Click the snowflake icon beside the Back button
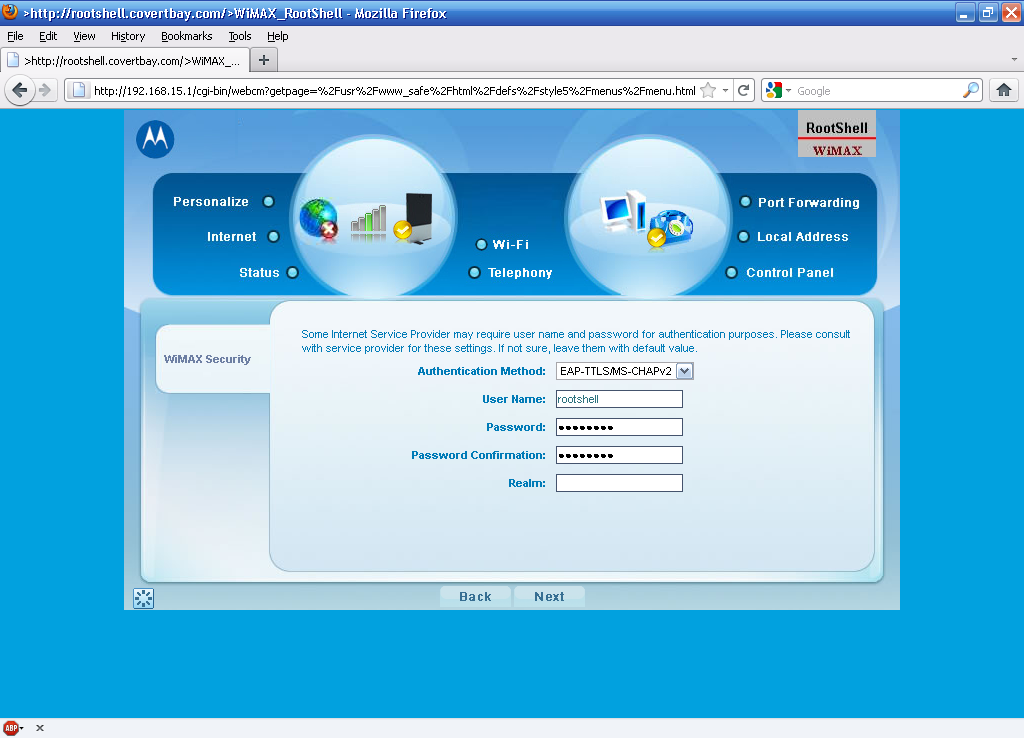1024x738 pixels. coord(144,598)
